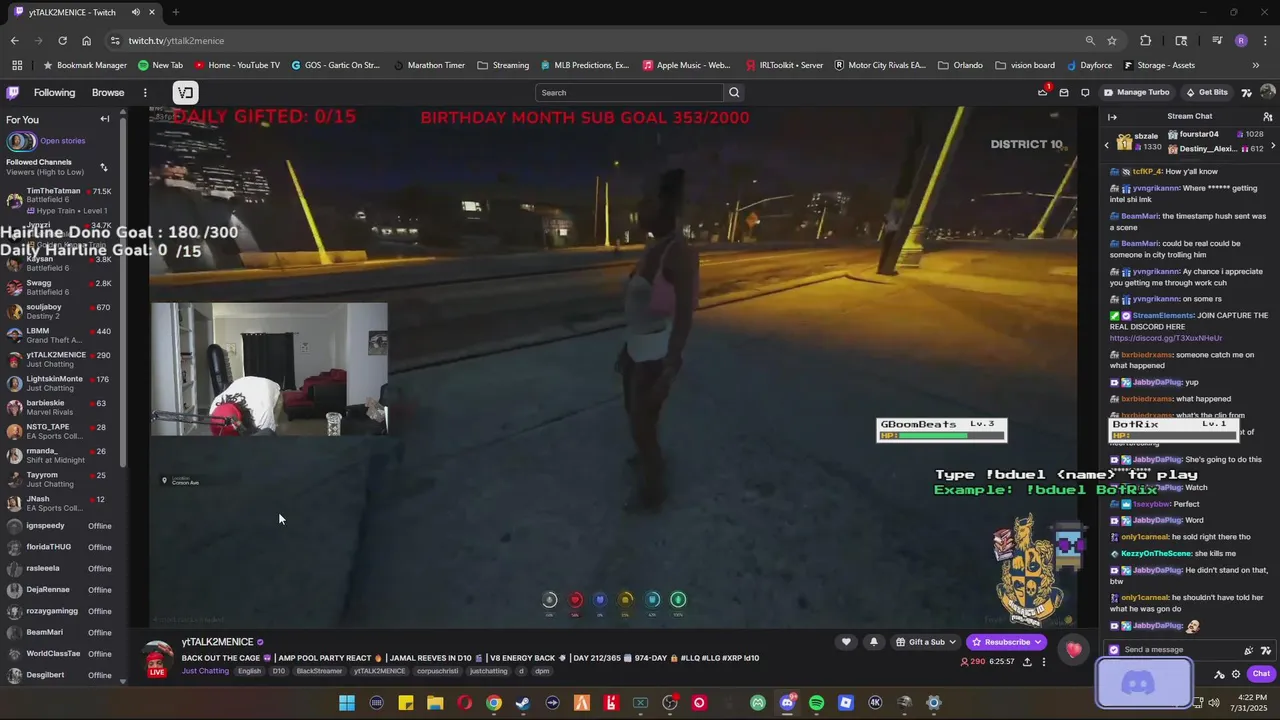
Task: Click the ytTALK2MENICE streamer avatar
Action: (x=157, y=657)
